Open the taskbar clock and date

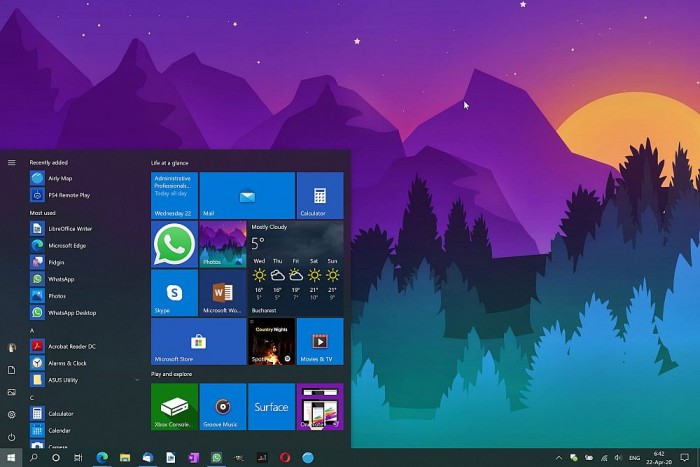point(658,457)
